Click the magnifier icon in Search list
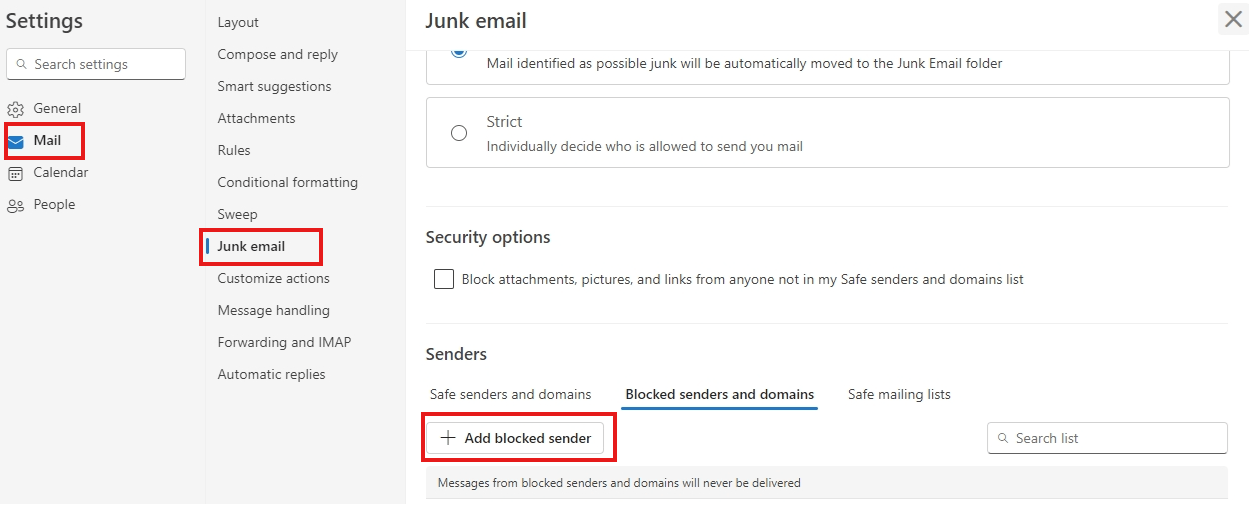The image size is (1250, 505). [1002, 438]
